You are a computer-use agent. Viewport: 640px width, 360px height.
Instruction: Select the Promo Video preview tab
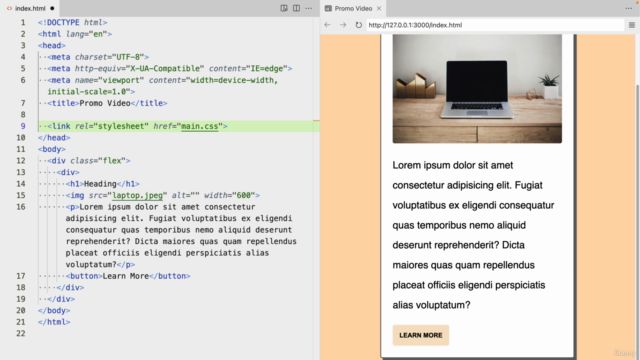click(353, 8)
